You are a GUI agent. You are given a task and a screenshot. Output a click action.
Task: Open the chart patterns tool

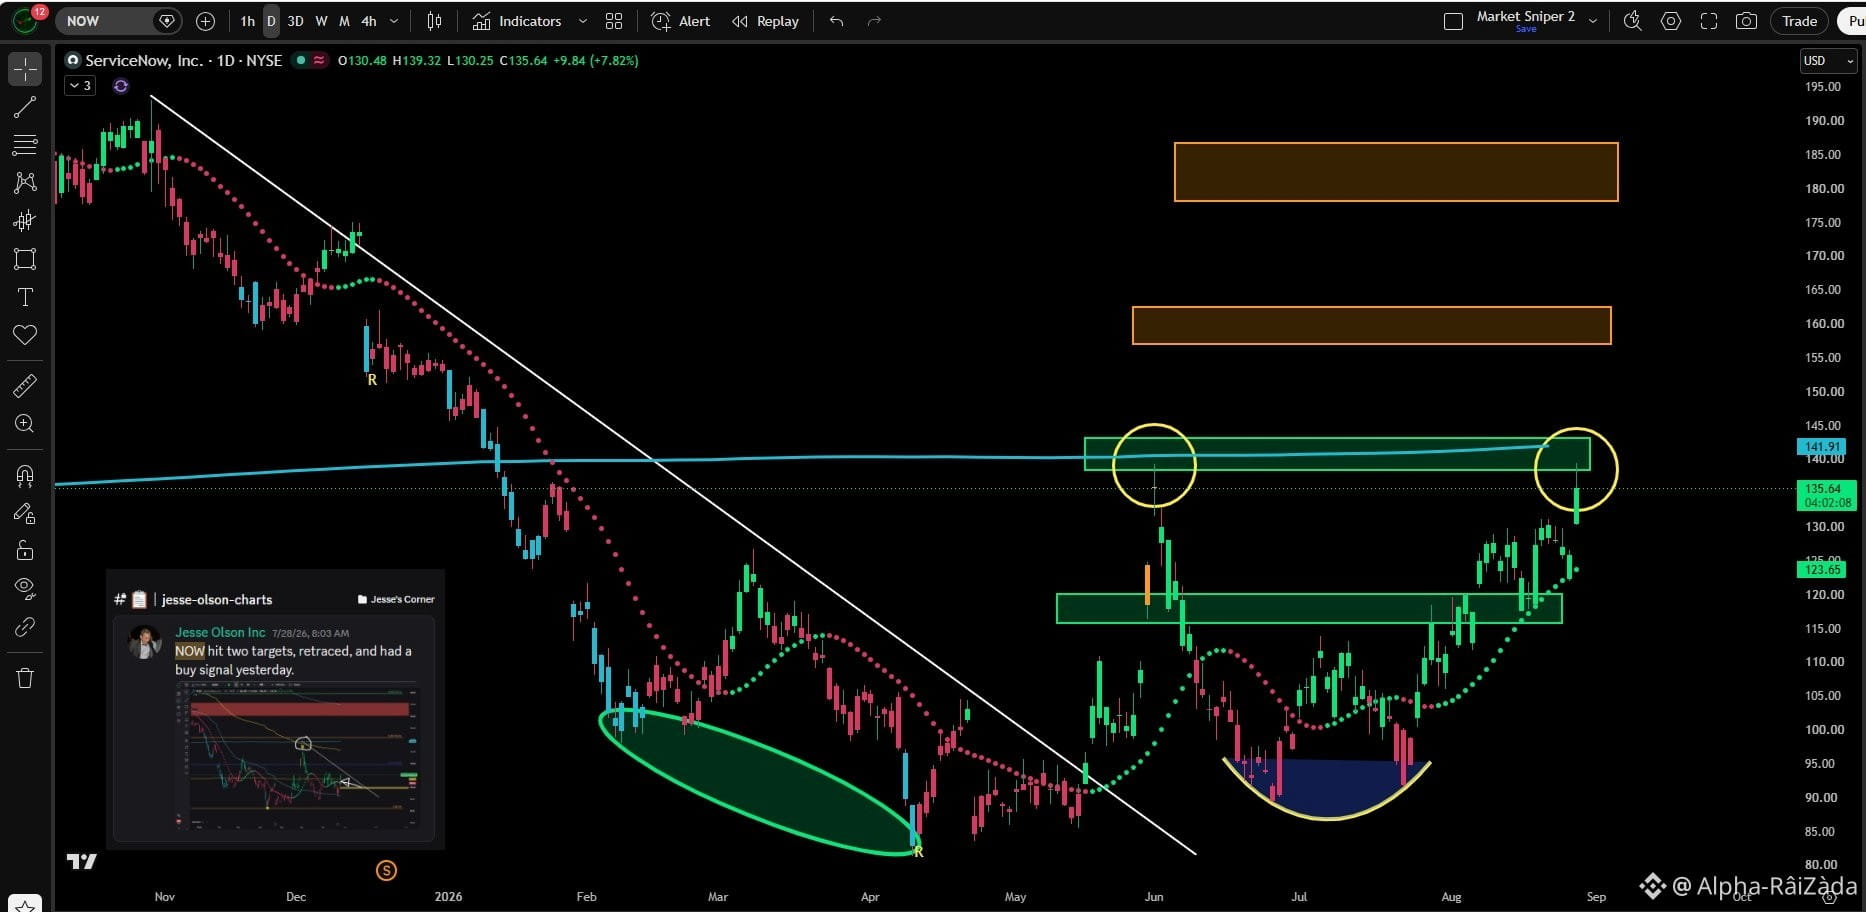click(25, 182)
